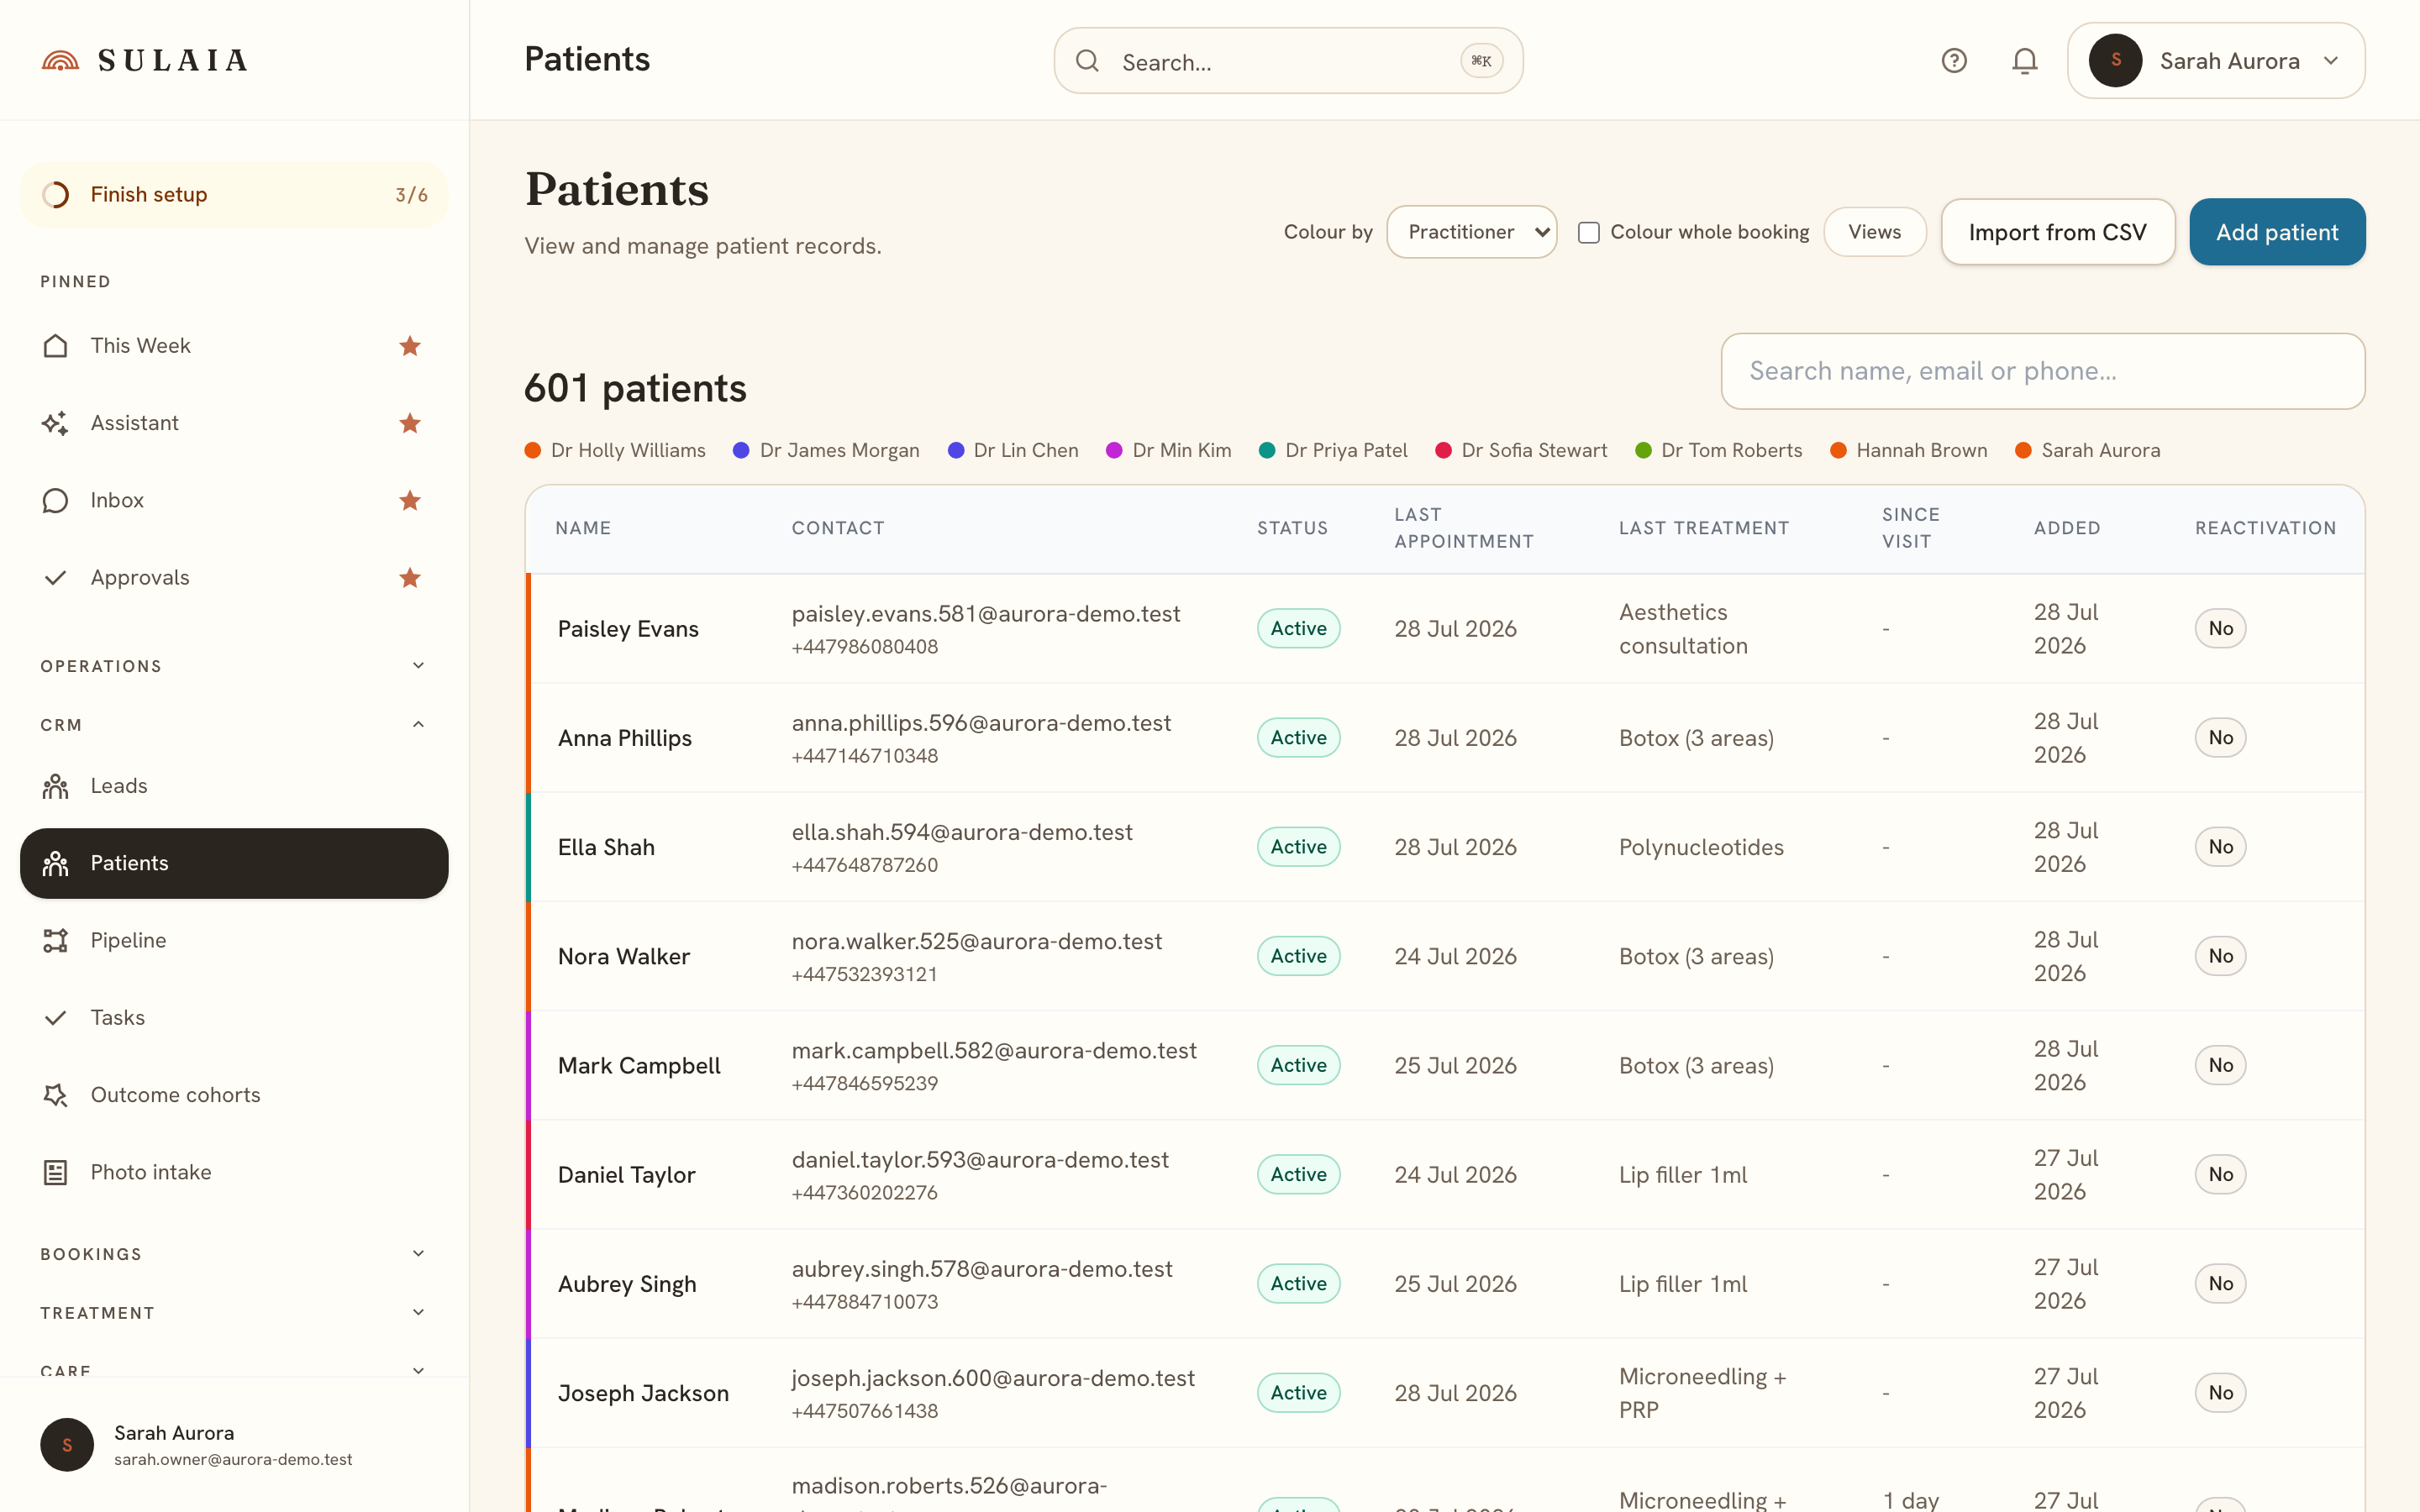2420x1512 pixels.
Task: Open the Practitioner colour-by dropdown
Action: 1472,232
